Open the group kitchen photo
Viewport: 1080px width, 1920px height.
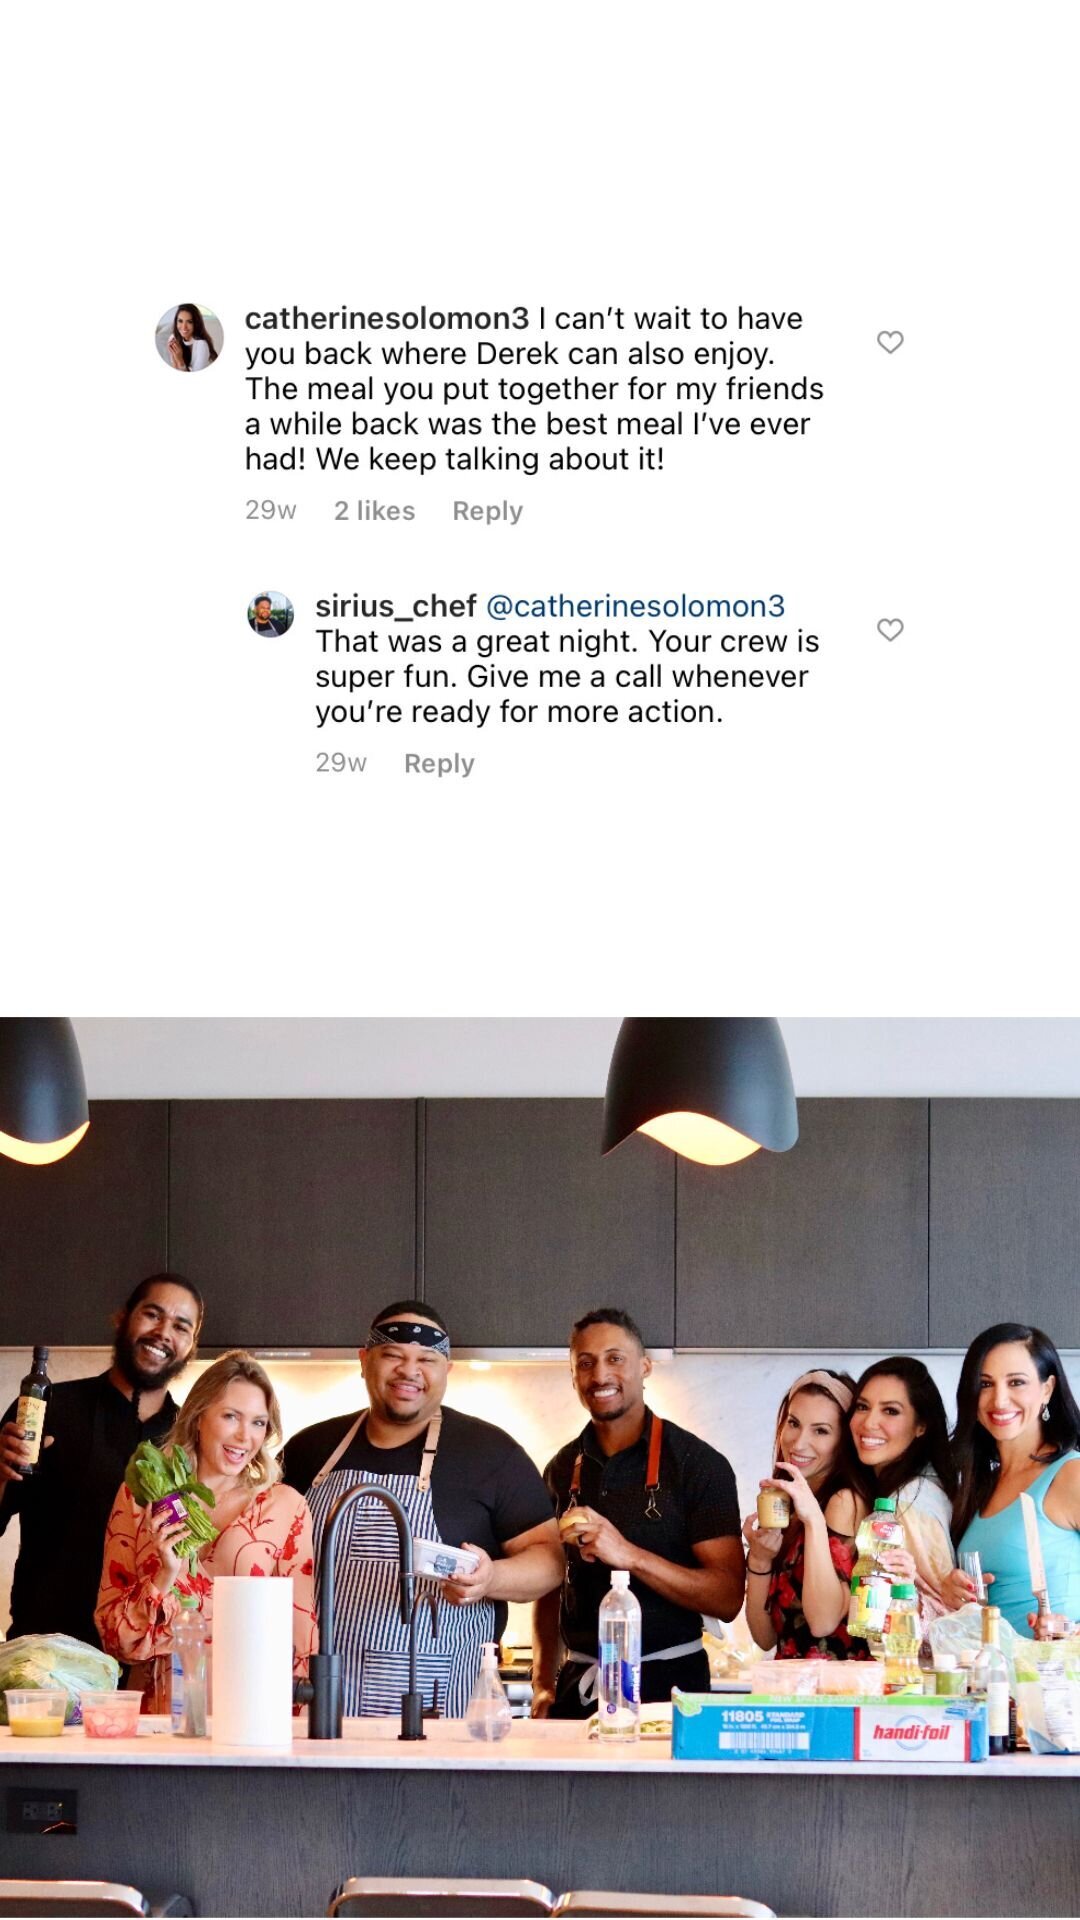(540, 1468)
